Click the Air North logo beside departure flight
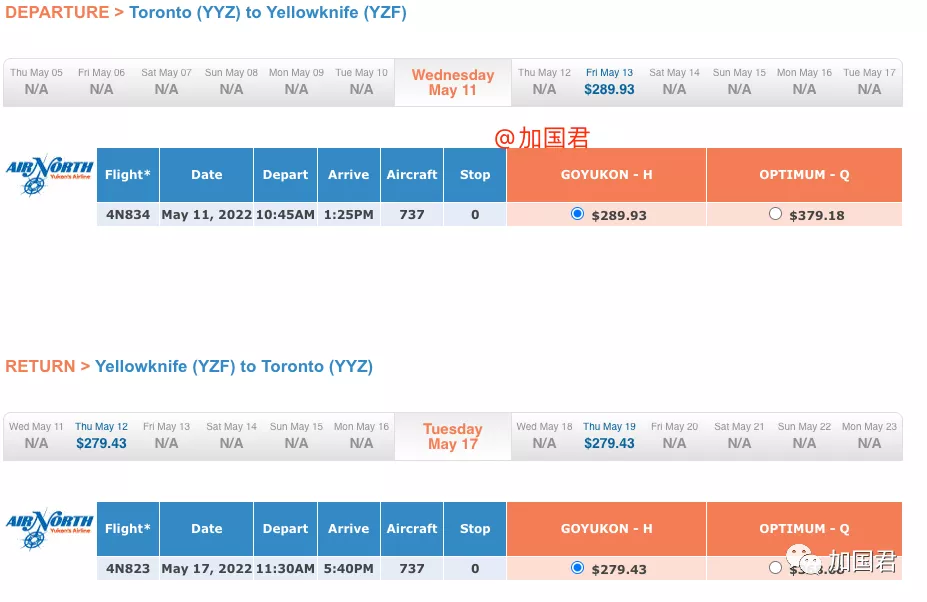927x602 pixels. point(50,175)
